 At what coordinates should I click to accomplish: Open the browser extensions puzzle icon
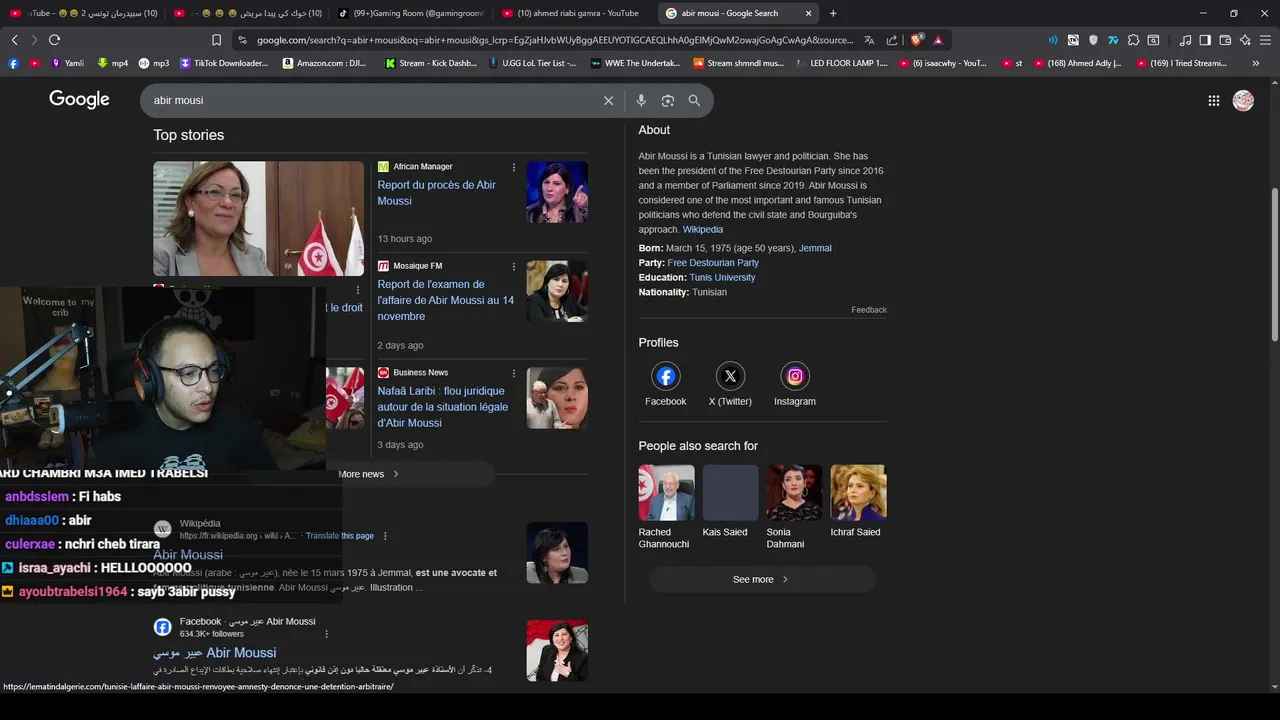coord(1133,40)
